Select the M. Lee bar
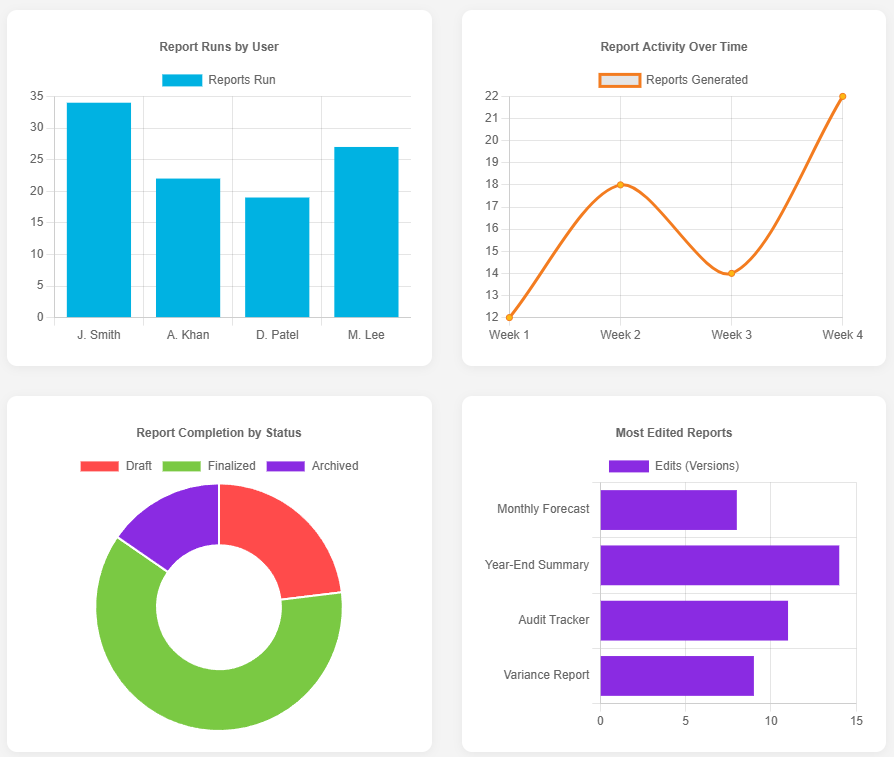The height and width of the screenshot is (757, 894). [x=366, y=232]
